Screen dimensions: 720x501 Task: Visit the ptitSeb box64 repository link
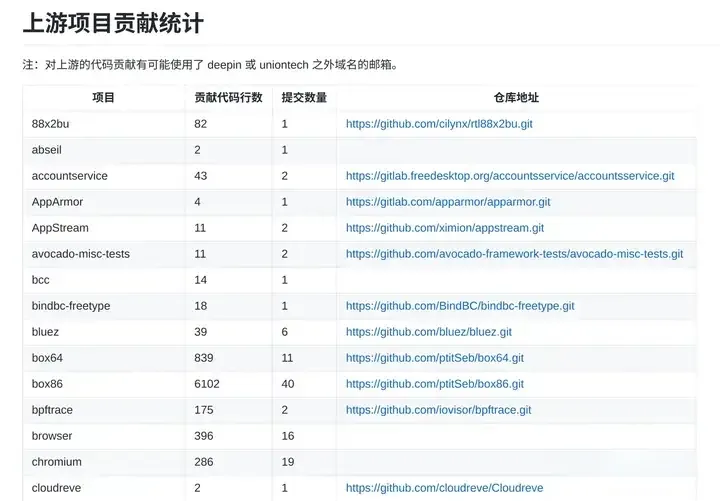click(x=434, y=358)
